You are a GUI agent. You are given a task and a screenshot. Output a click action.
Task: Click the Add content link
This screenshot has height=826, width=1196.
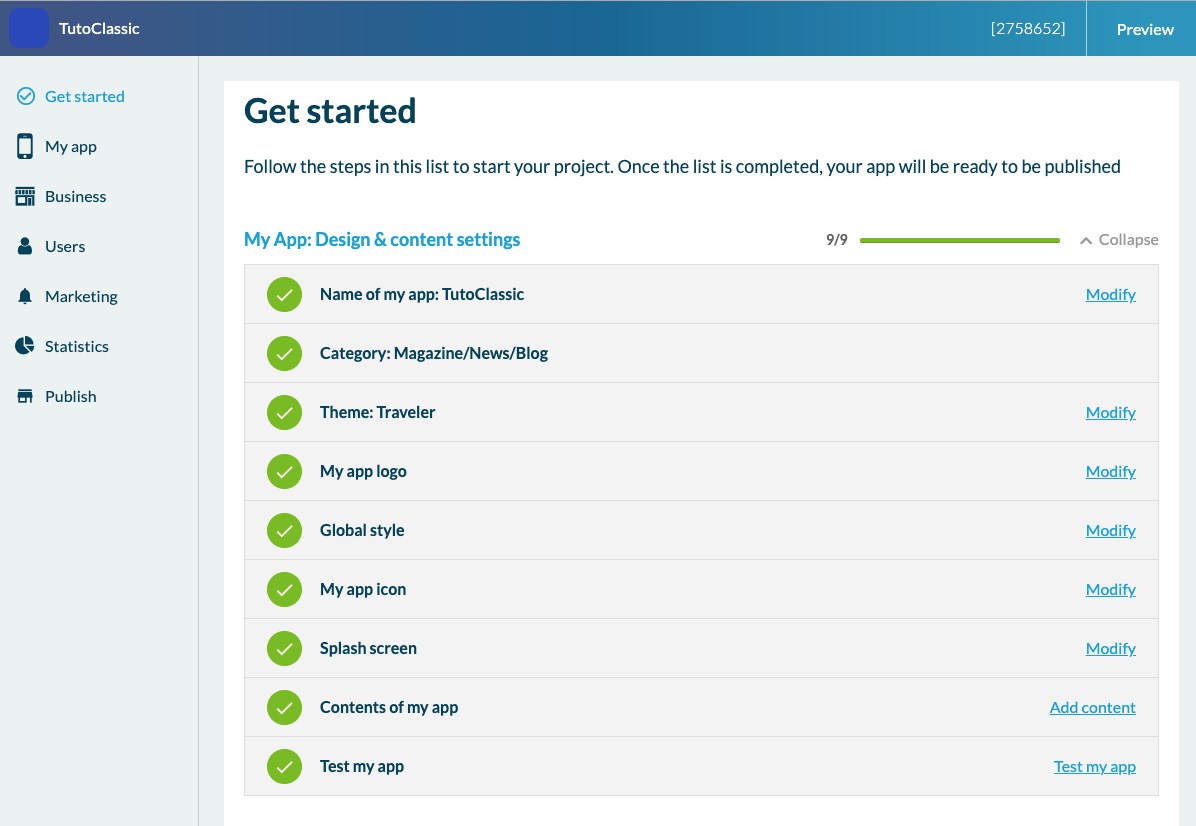tap(1092, 708)
